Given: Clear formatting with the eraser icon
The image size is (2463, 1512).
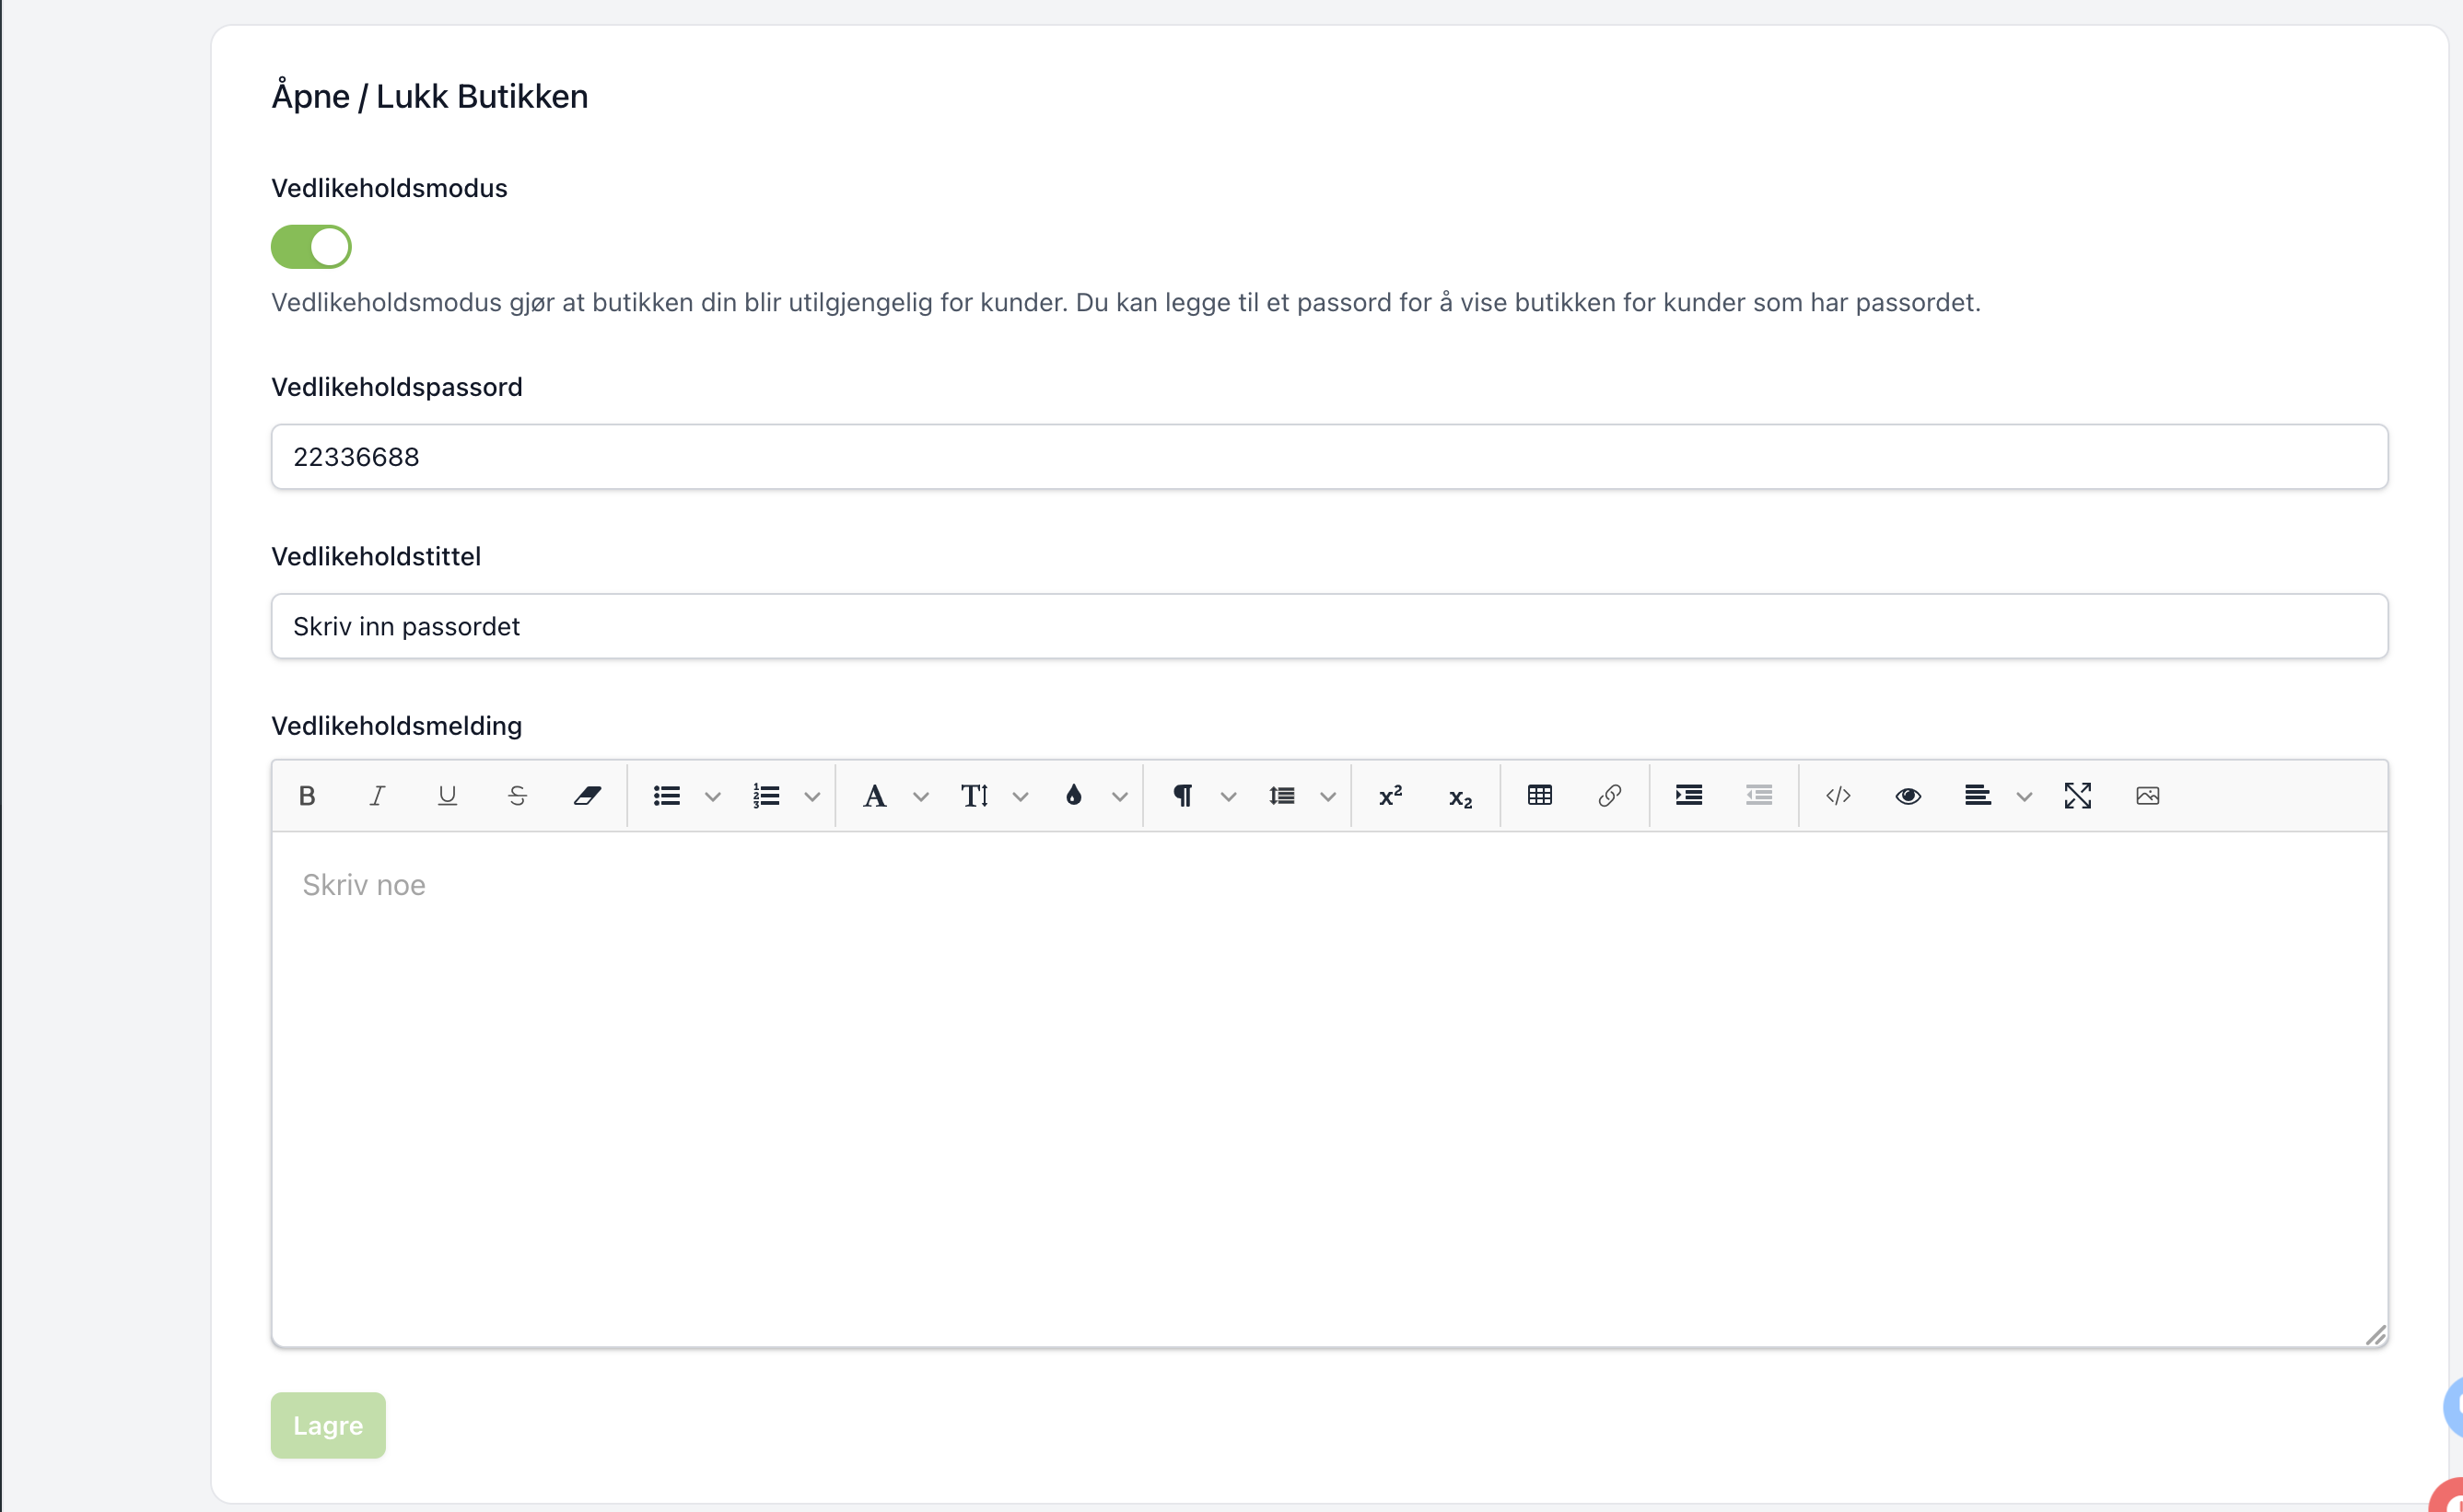Looking at the screenshot, I should (587, 796).
